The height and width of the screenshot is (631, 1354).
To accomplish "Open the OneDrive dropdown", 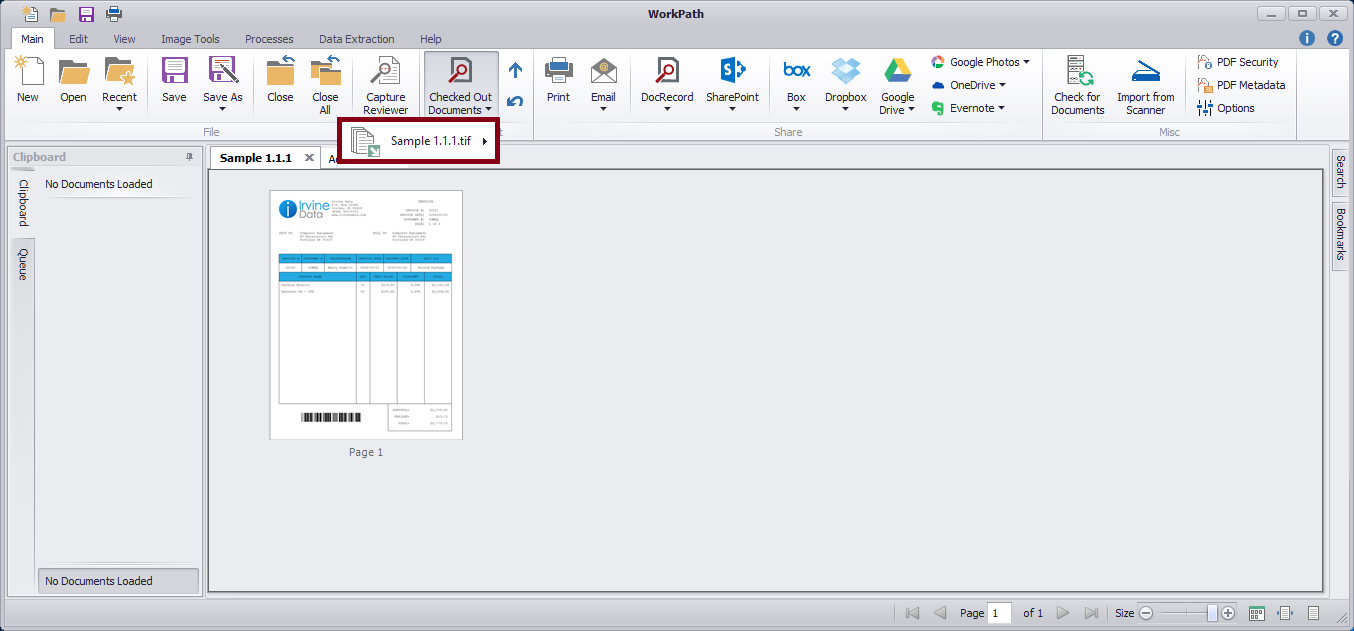I will tap(1002, 85).
